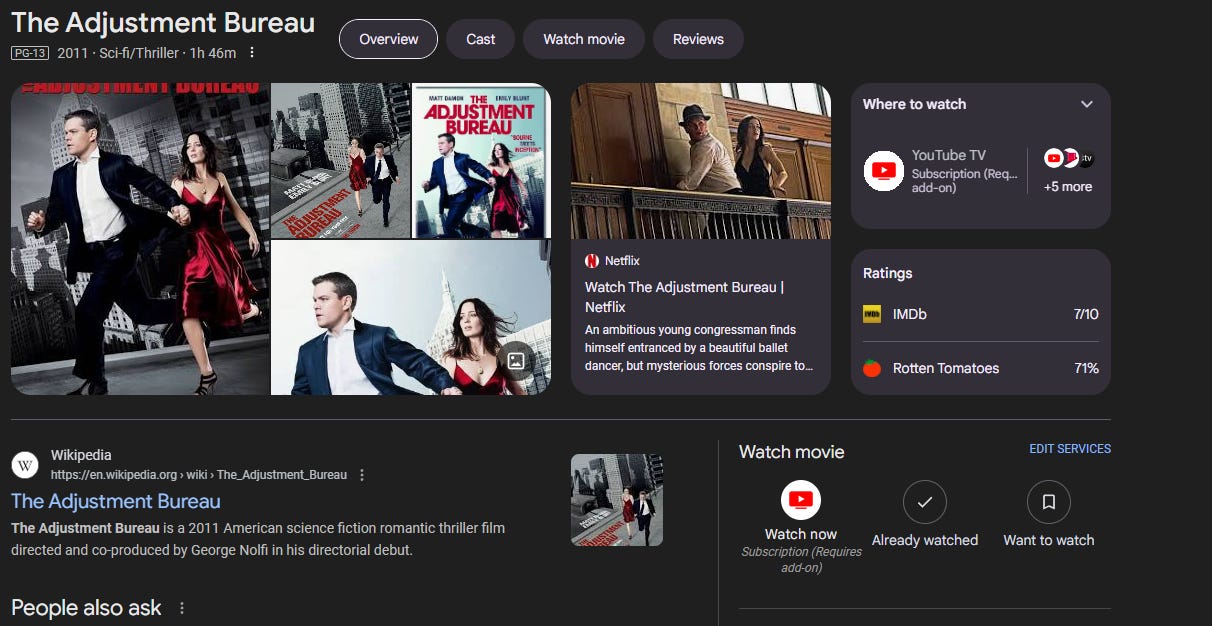Image resolution: width=1212 pixels, height=626 pixels.
Task: Click the stacked streaming service icons above +5 more
Action: [x=1069, y=158]
